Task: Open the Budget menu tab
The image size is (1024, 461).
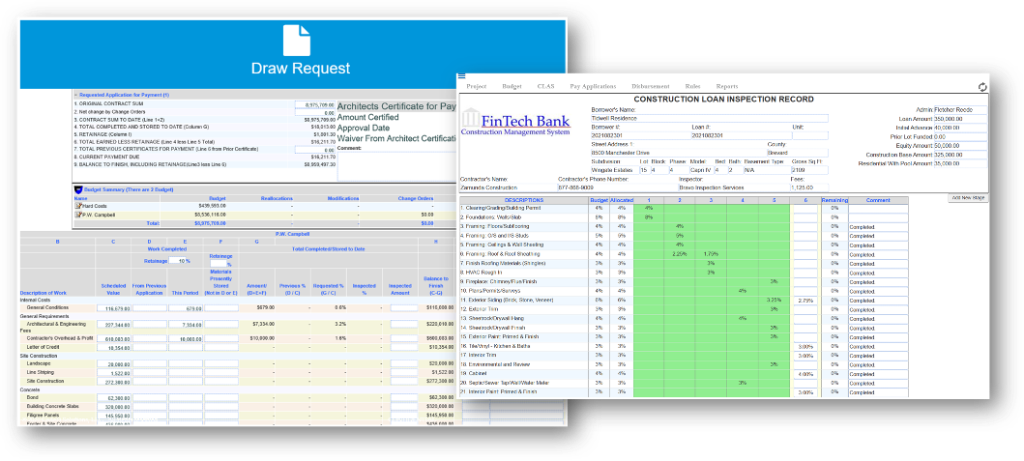Action: [x=511, y=87]
